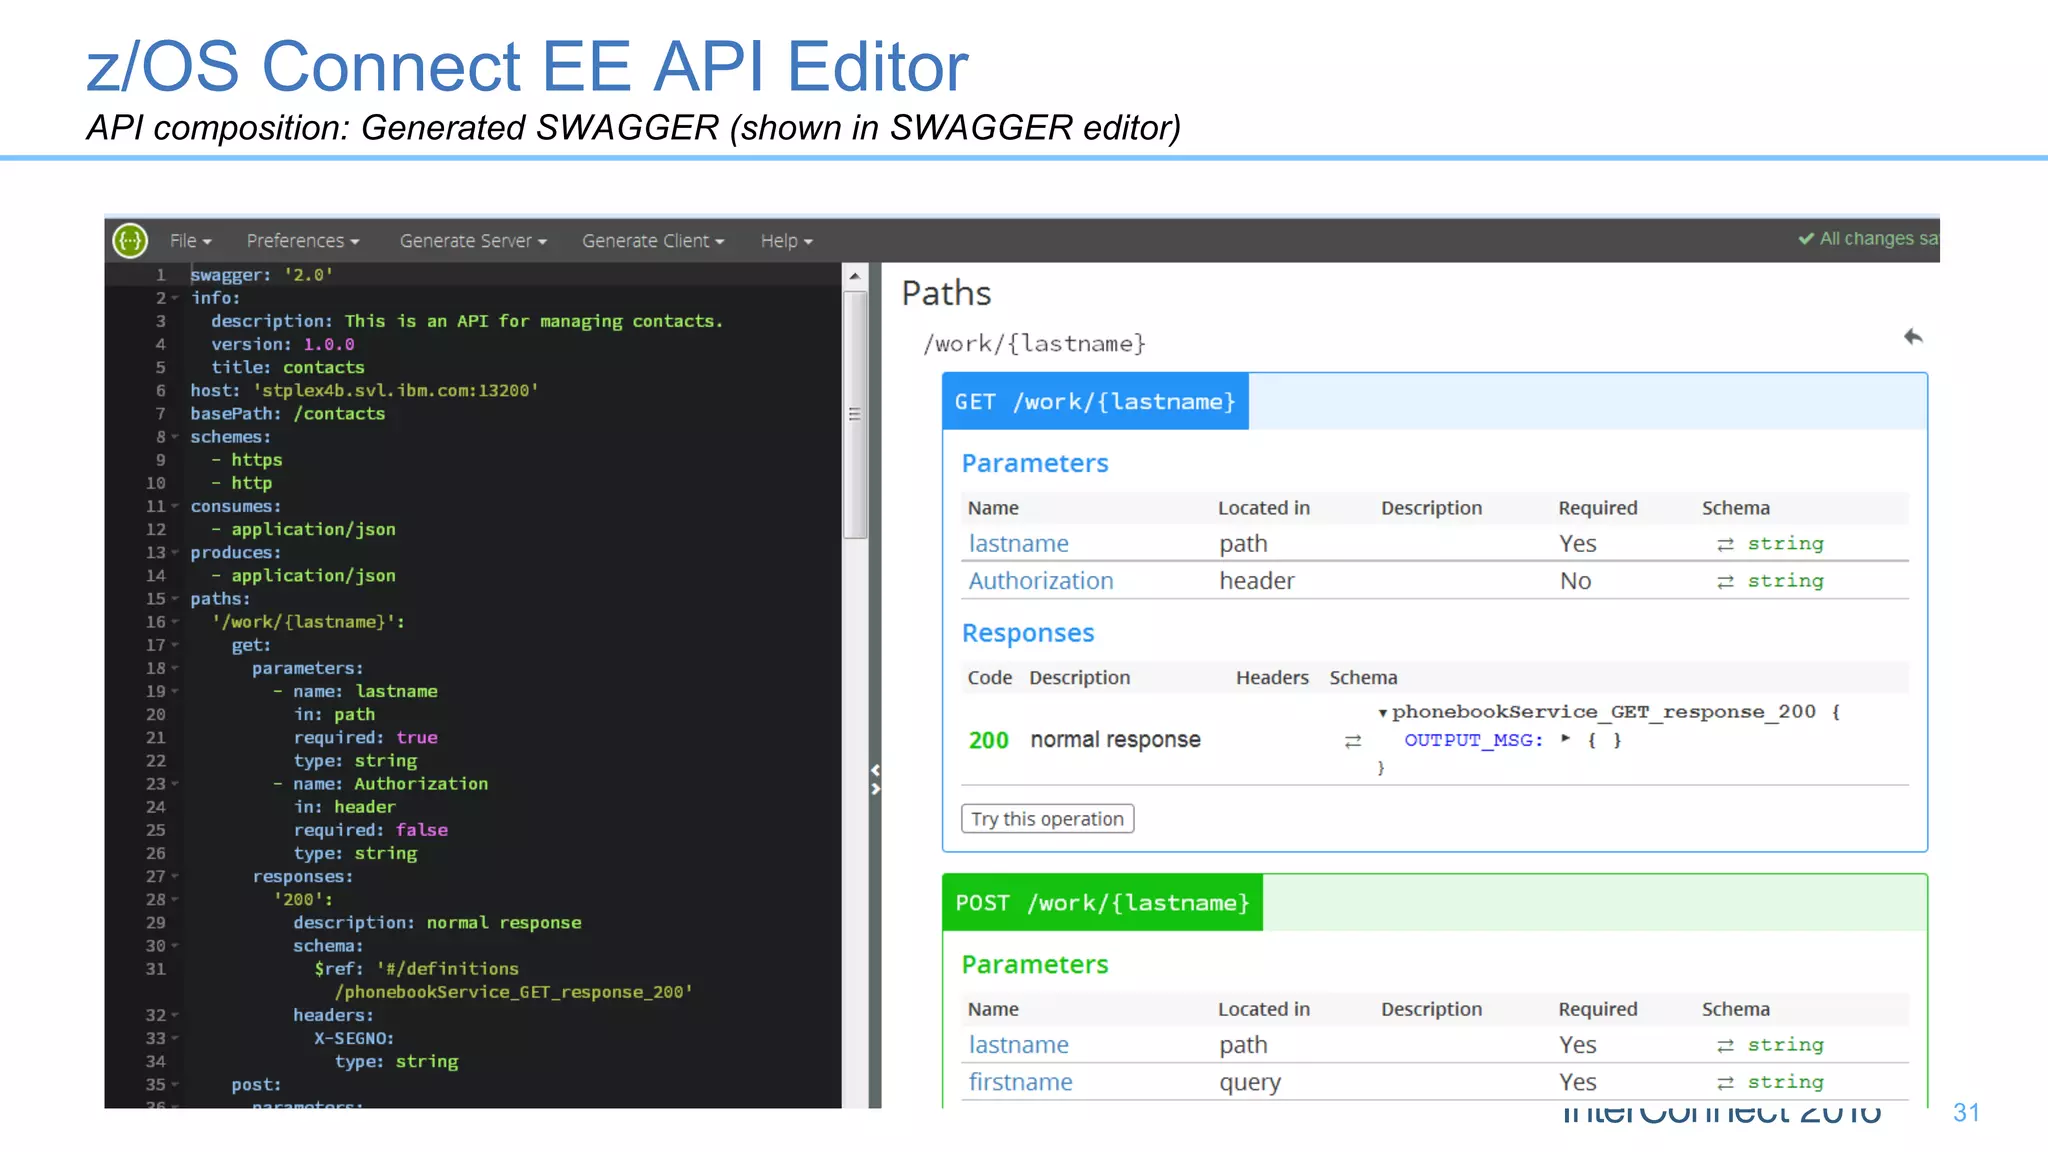Click 'required: false' on line 25
The width and height of the screenshot is (2048, 1152).
(x=370, y=830)
